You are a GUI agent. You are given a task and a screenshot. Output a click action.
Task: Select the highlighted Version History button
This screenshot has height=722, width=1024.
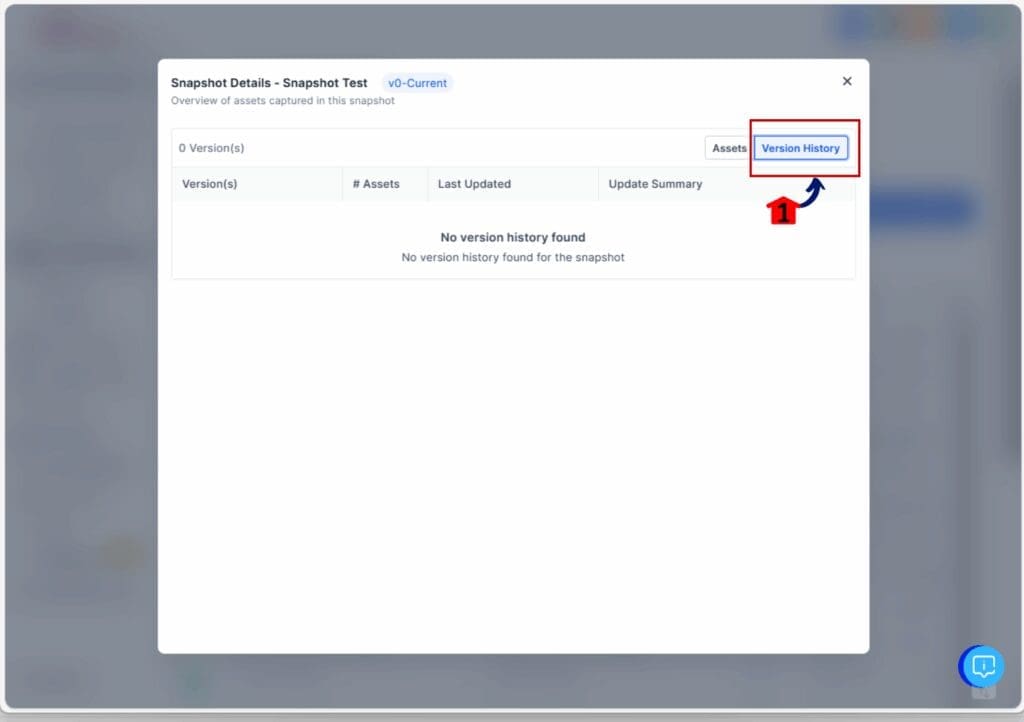800,148
